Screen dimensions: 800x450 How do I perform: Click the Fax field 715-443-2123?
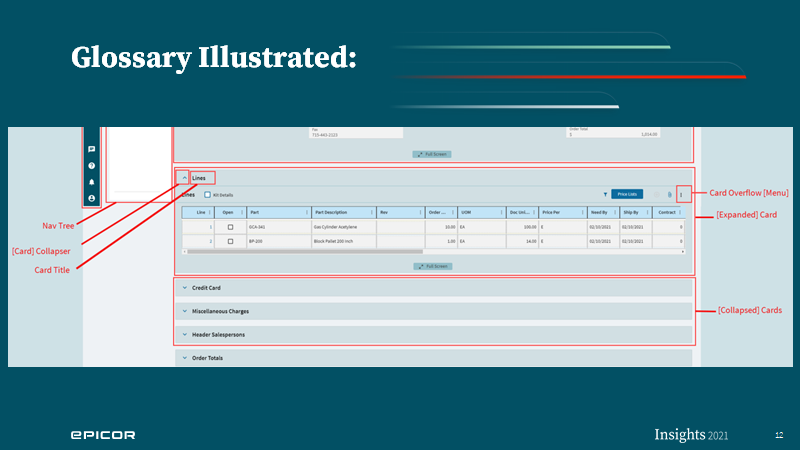click(x=356, y=133)
